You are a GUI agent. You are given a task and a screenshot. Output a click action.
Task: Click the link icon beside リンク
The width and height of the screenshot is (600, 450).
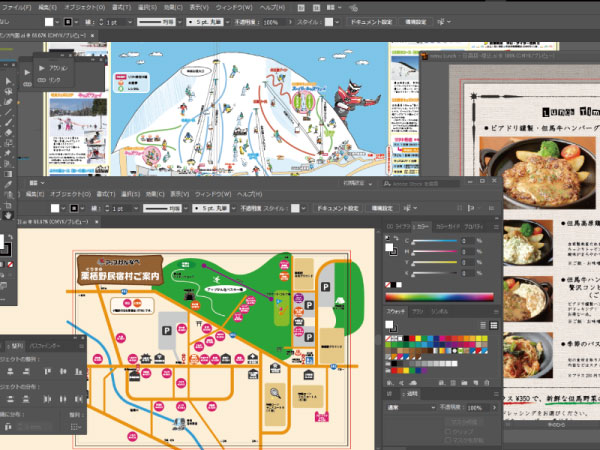coord(40,78)
